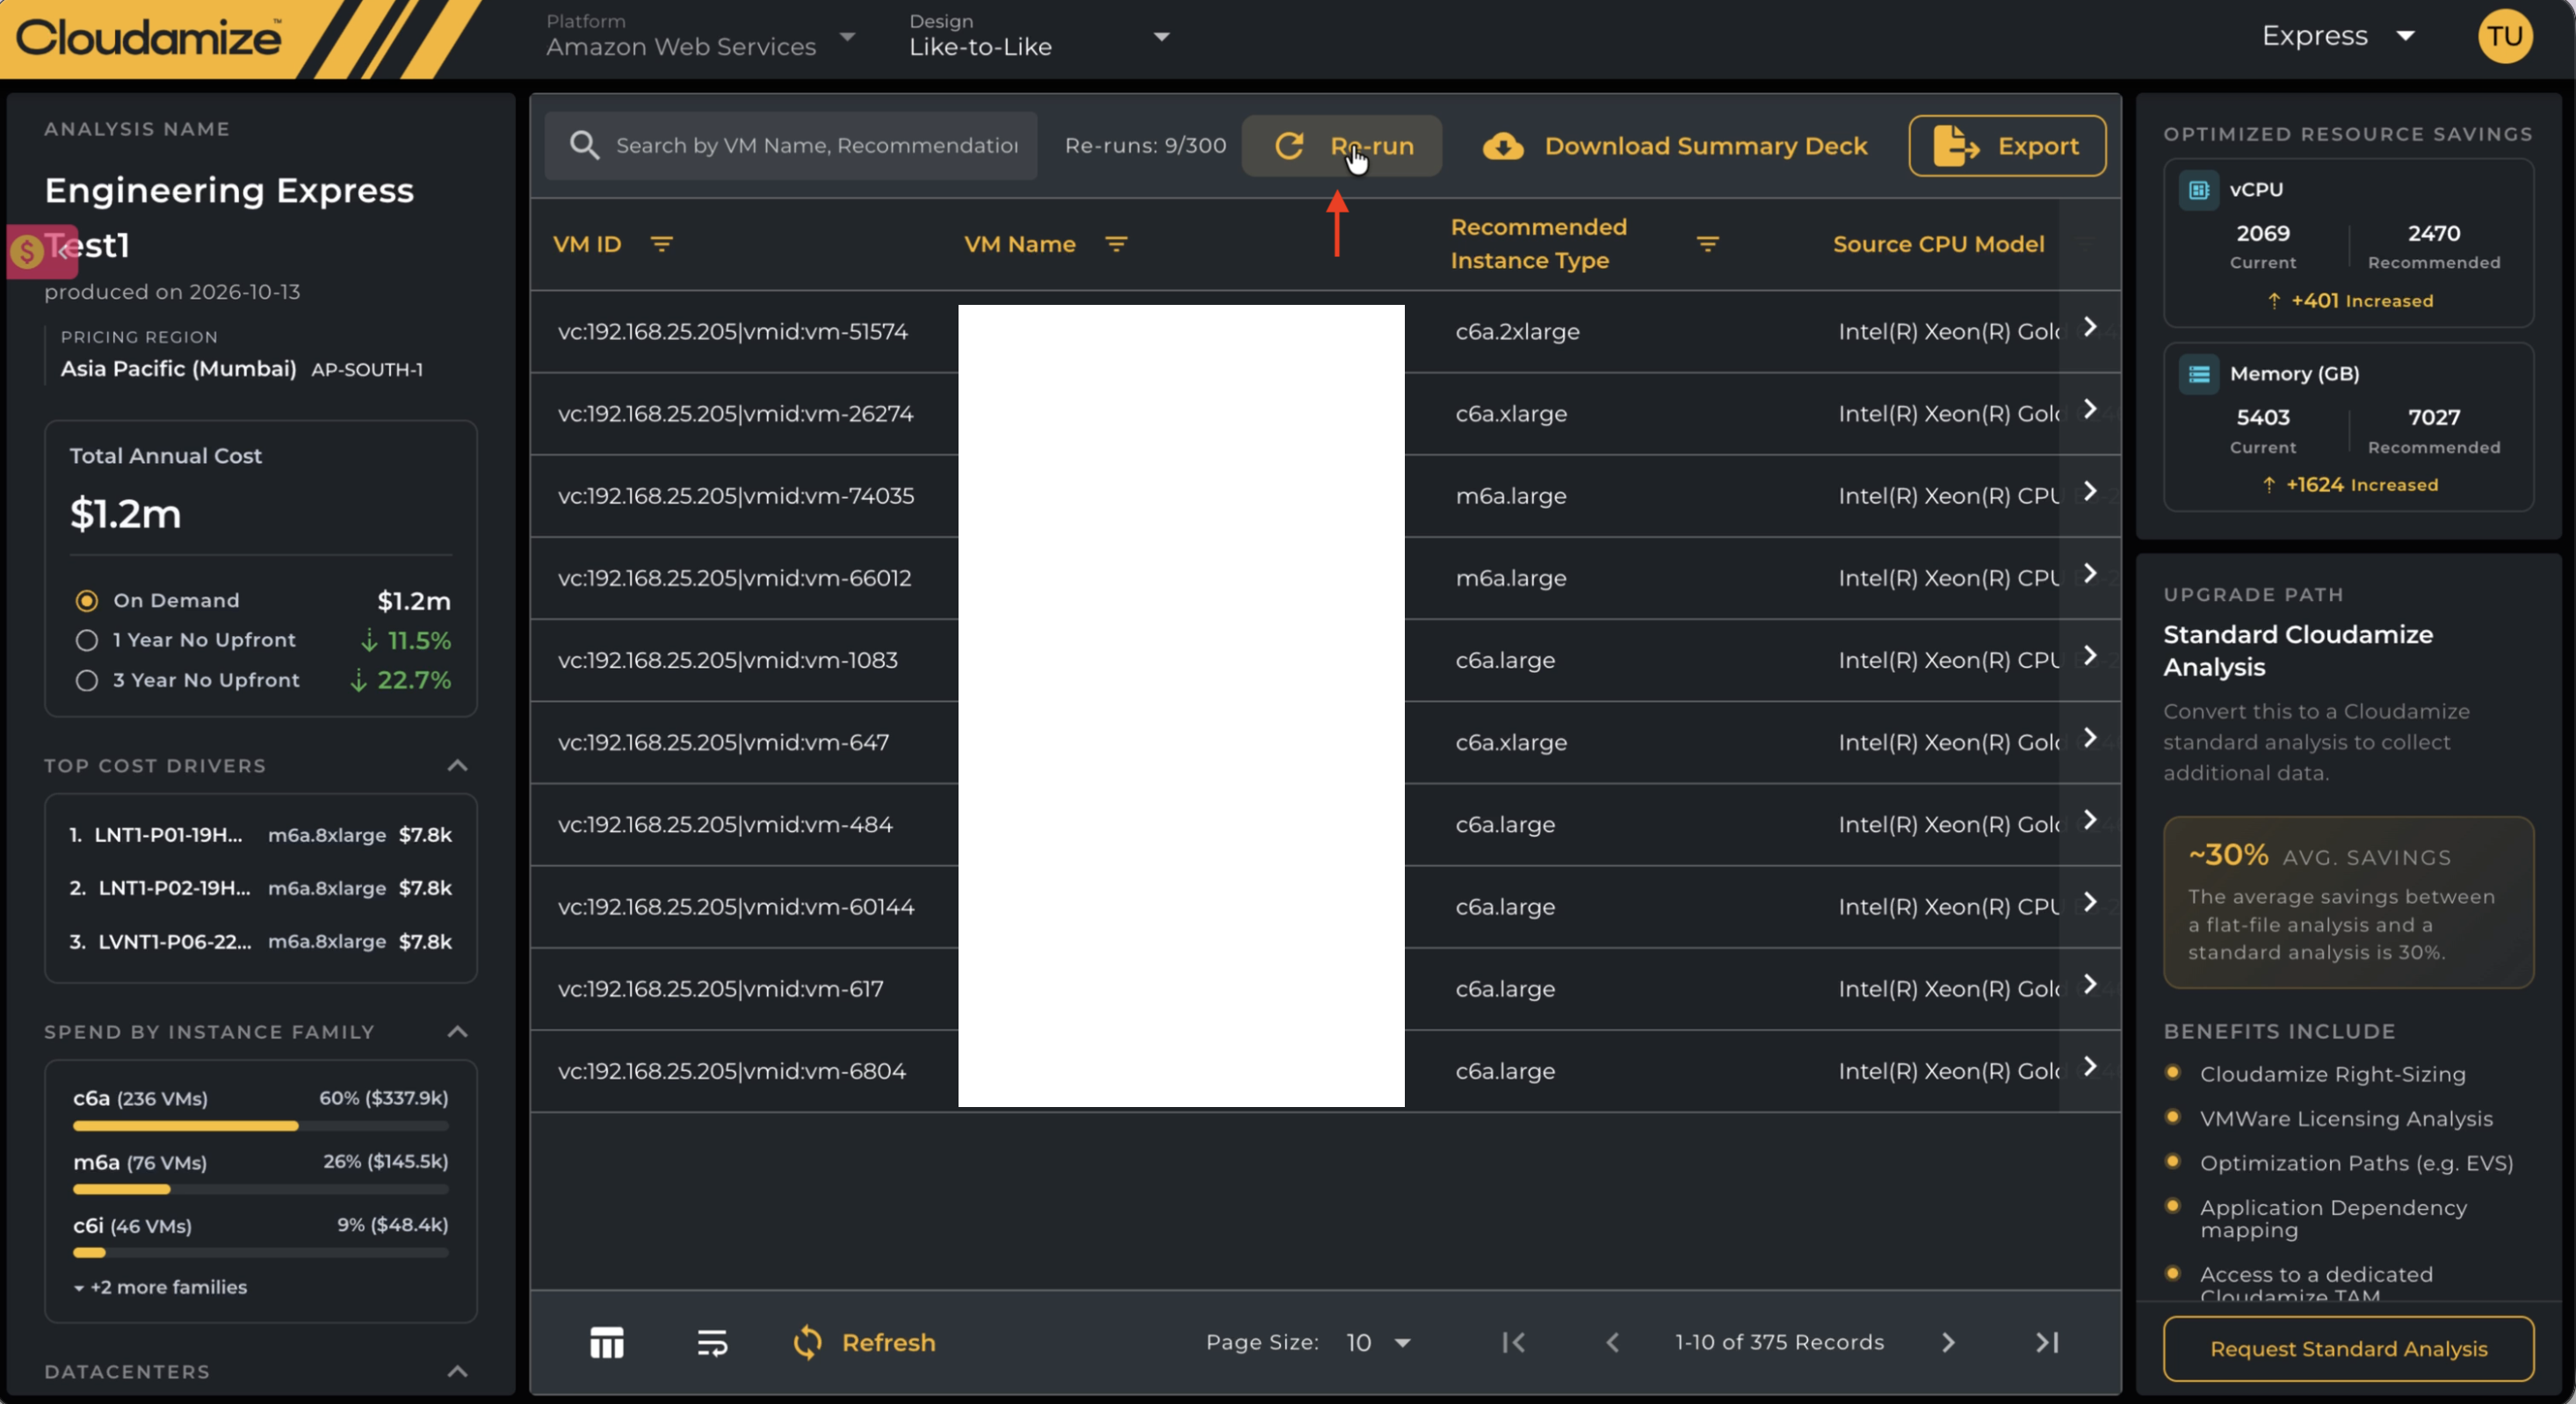Click the Refresh button
The height and width of the screenshot is (1404, 2576).
864,1342
